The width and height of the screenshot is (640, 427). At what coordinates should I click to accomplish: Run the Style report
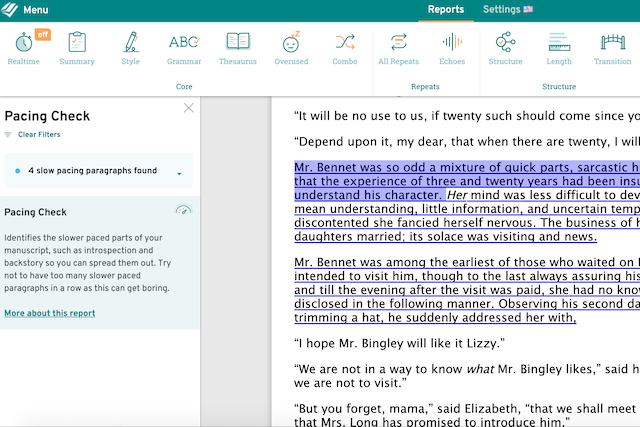point(131,49)
